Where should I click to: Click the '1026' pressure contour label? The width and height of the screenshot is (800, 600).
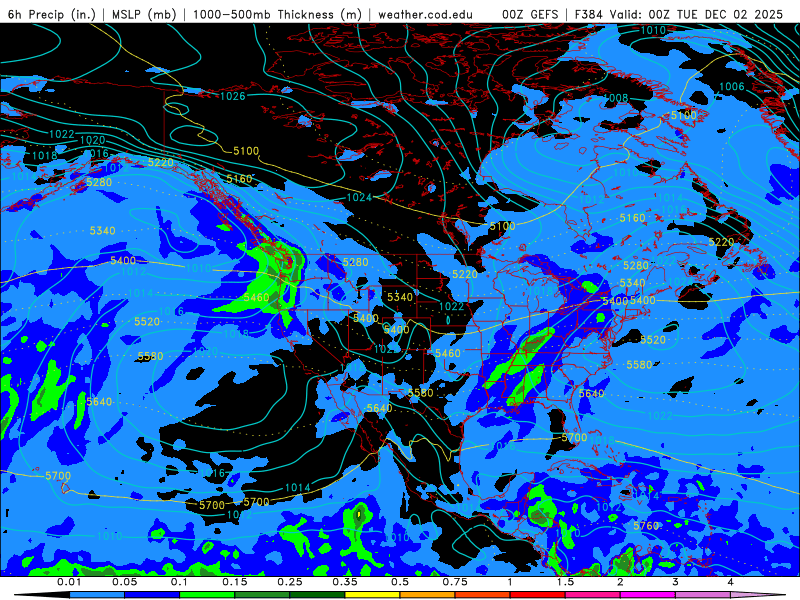coord(233,96)
